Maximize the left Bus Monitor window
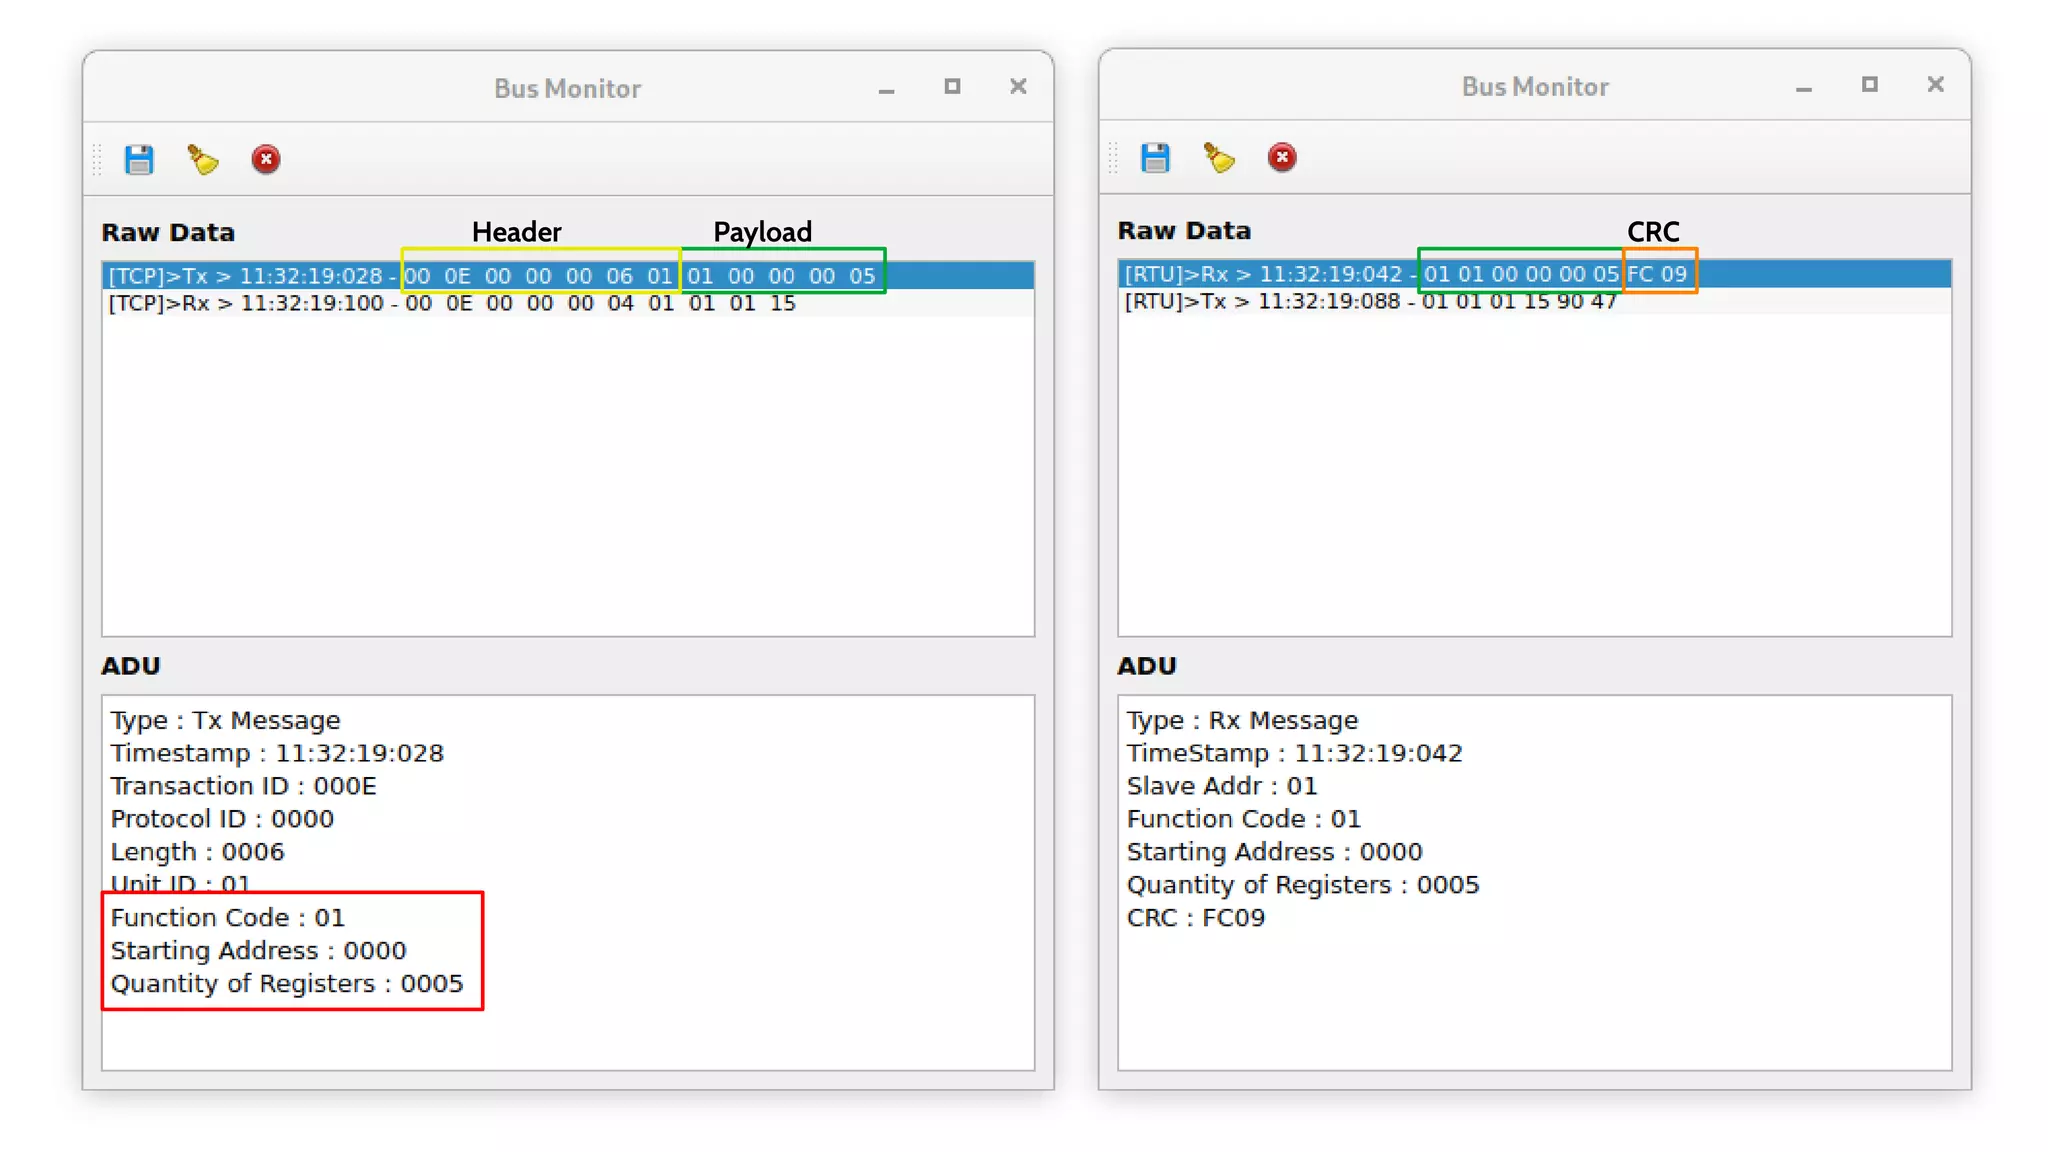Image resolution: width=2048 pixels, height=1152 pixels. pos(952,87)
